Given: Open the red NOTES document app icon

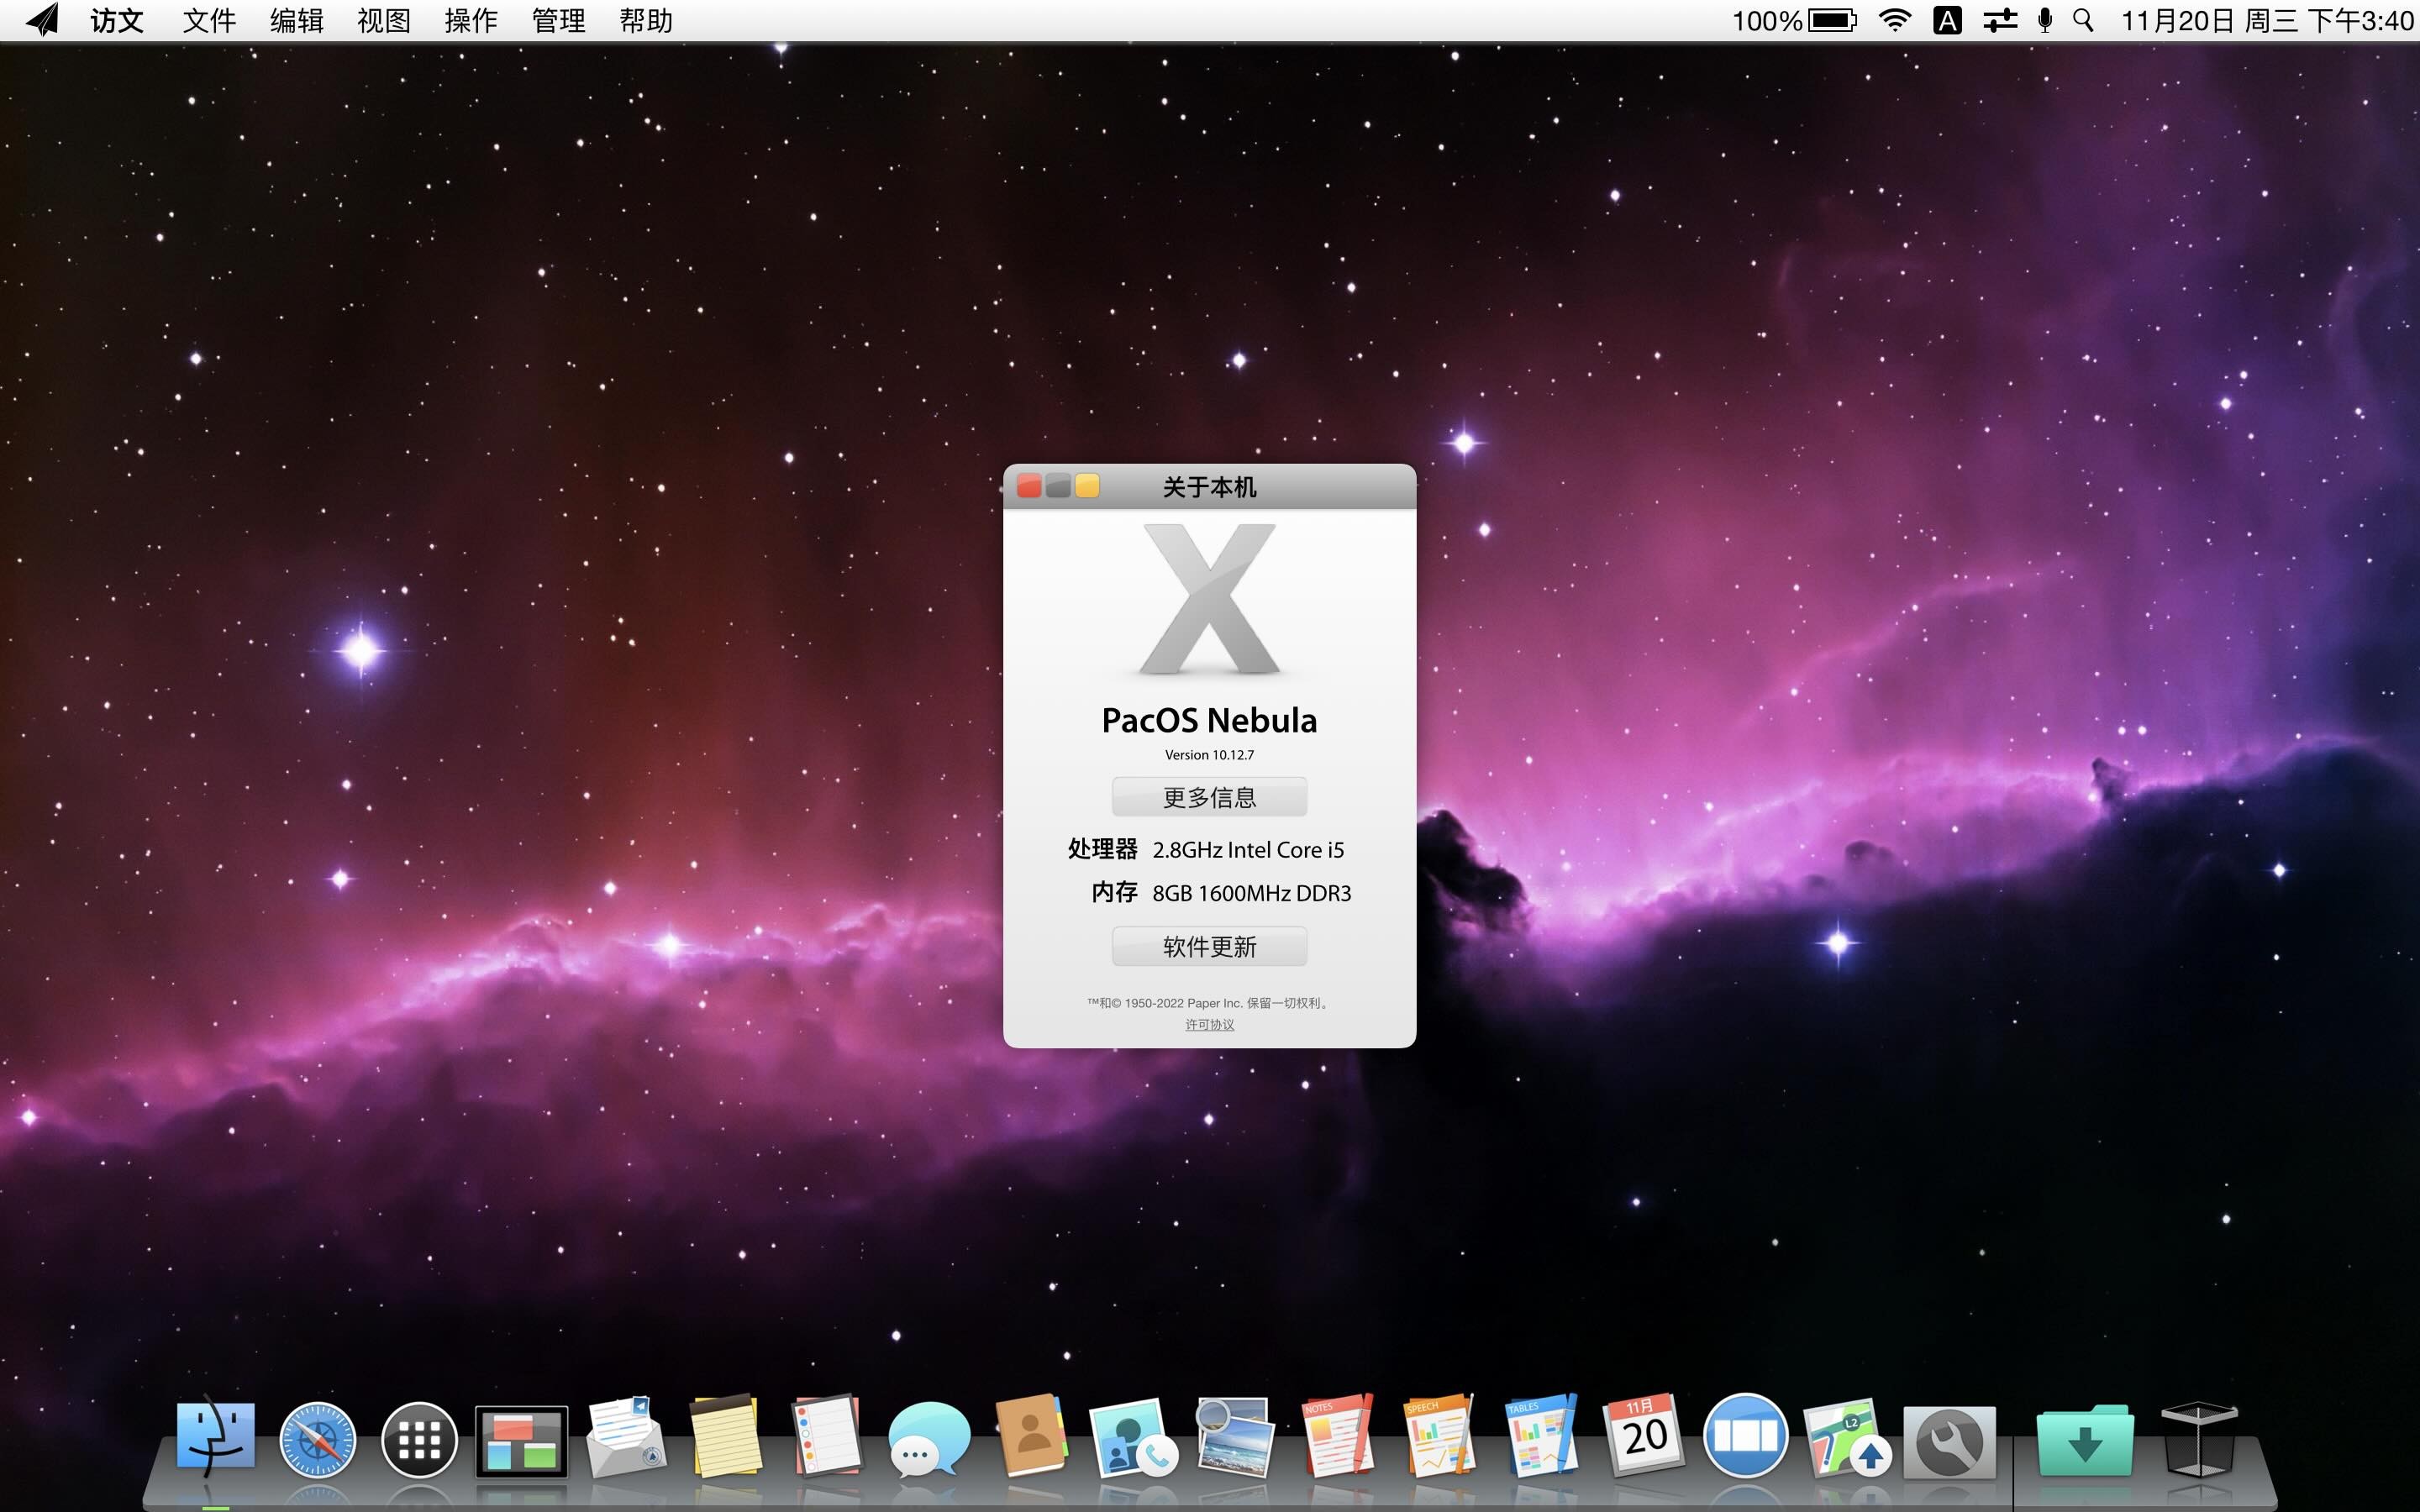Looking at the screenshot, I should [1338, 1435].
